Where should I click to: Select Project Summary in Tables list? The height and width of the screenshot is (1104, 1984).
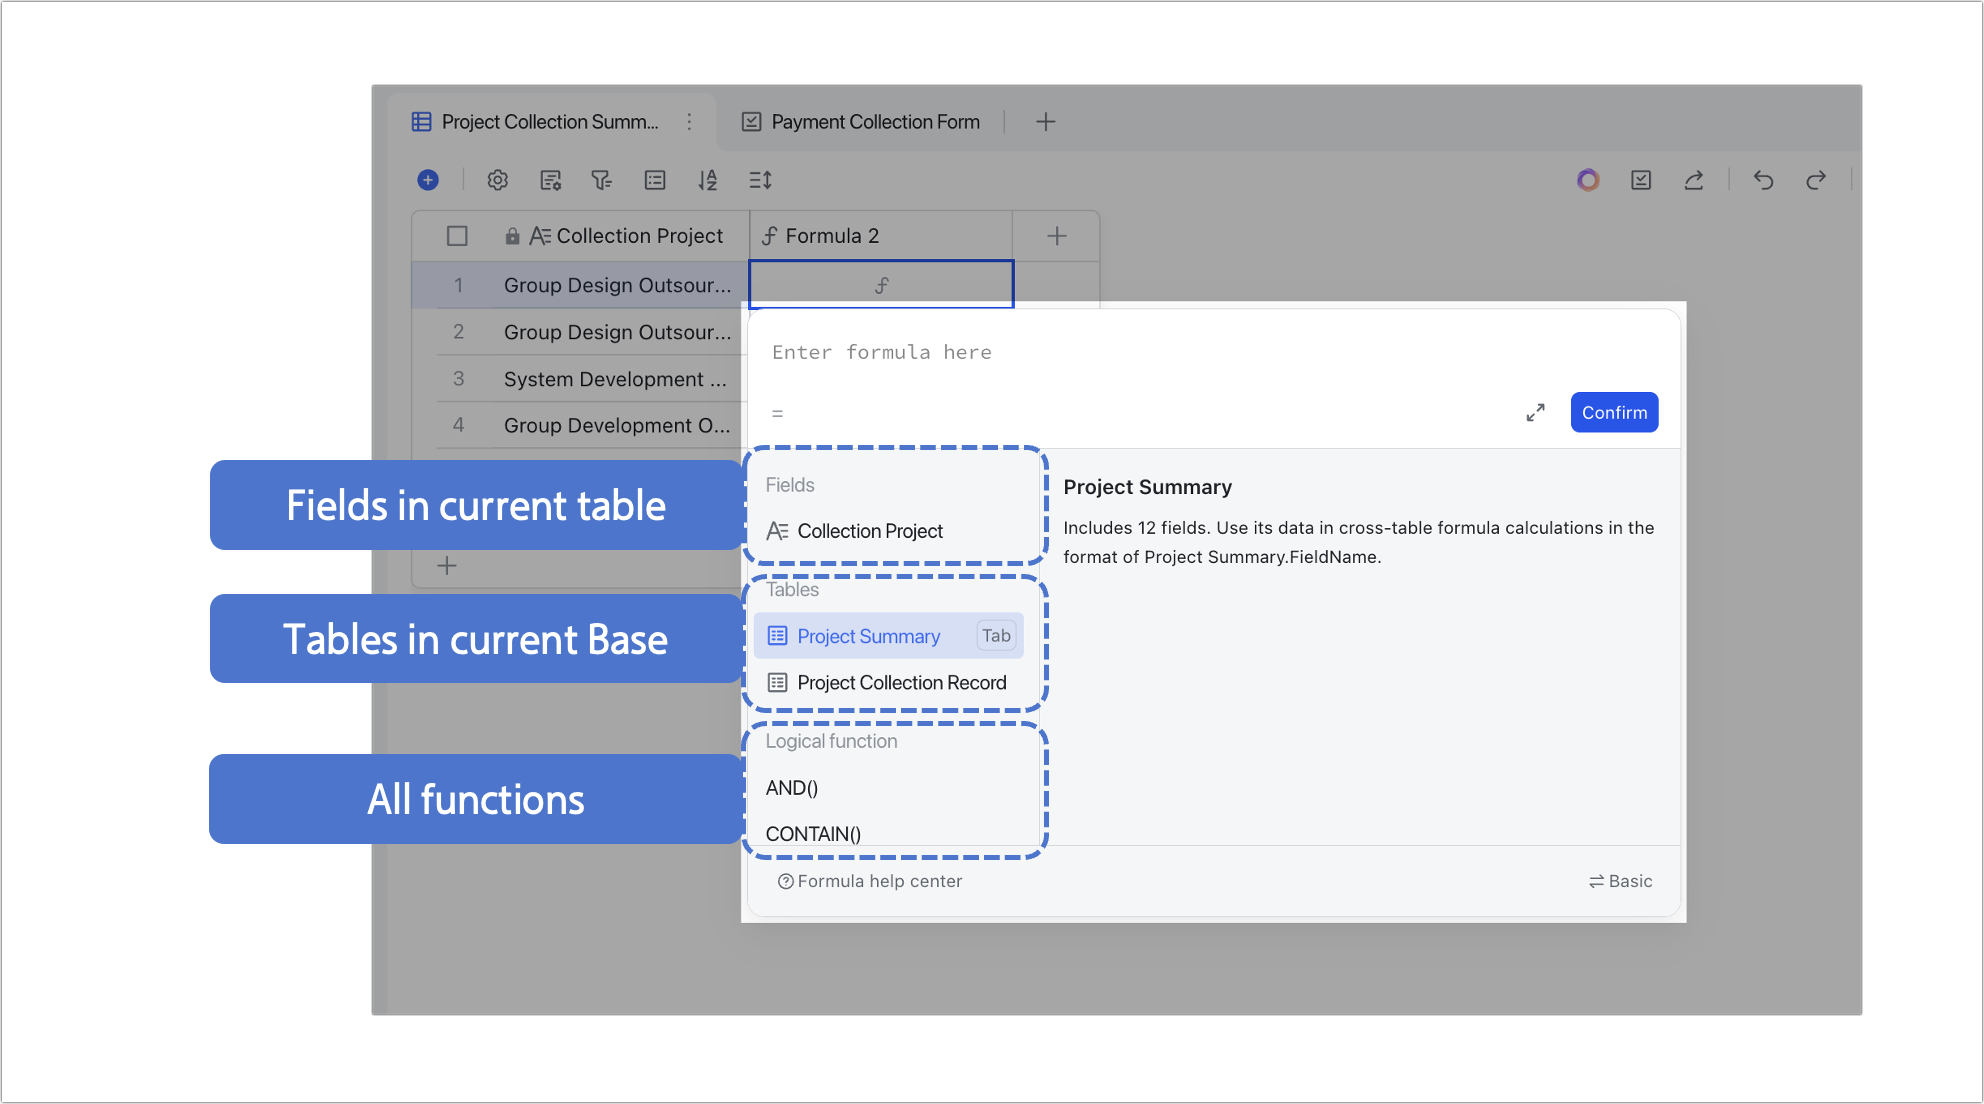tap(868, 636)
